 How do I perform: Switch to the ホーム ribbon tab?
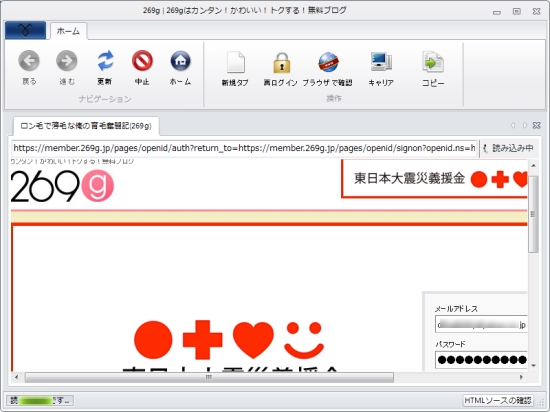coord(68,31)
